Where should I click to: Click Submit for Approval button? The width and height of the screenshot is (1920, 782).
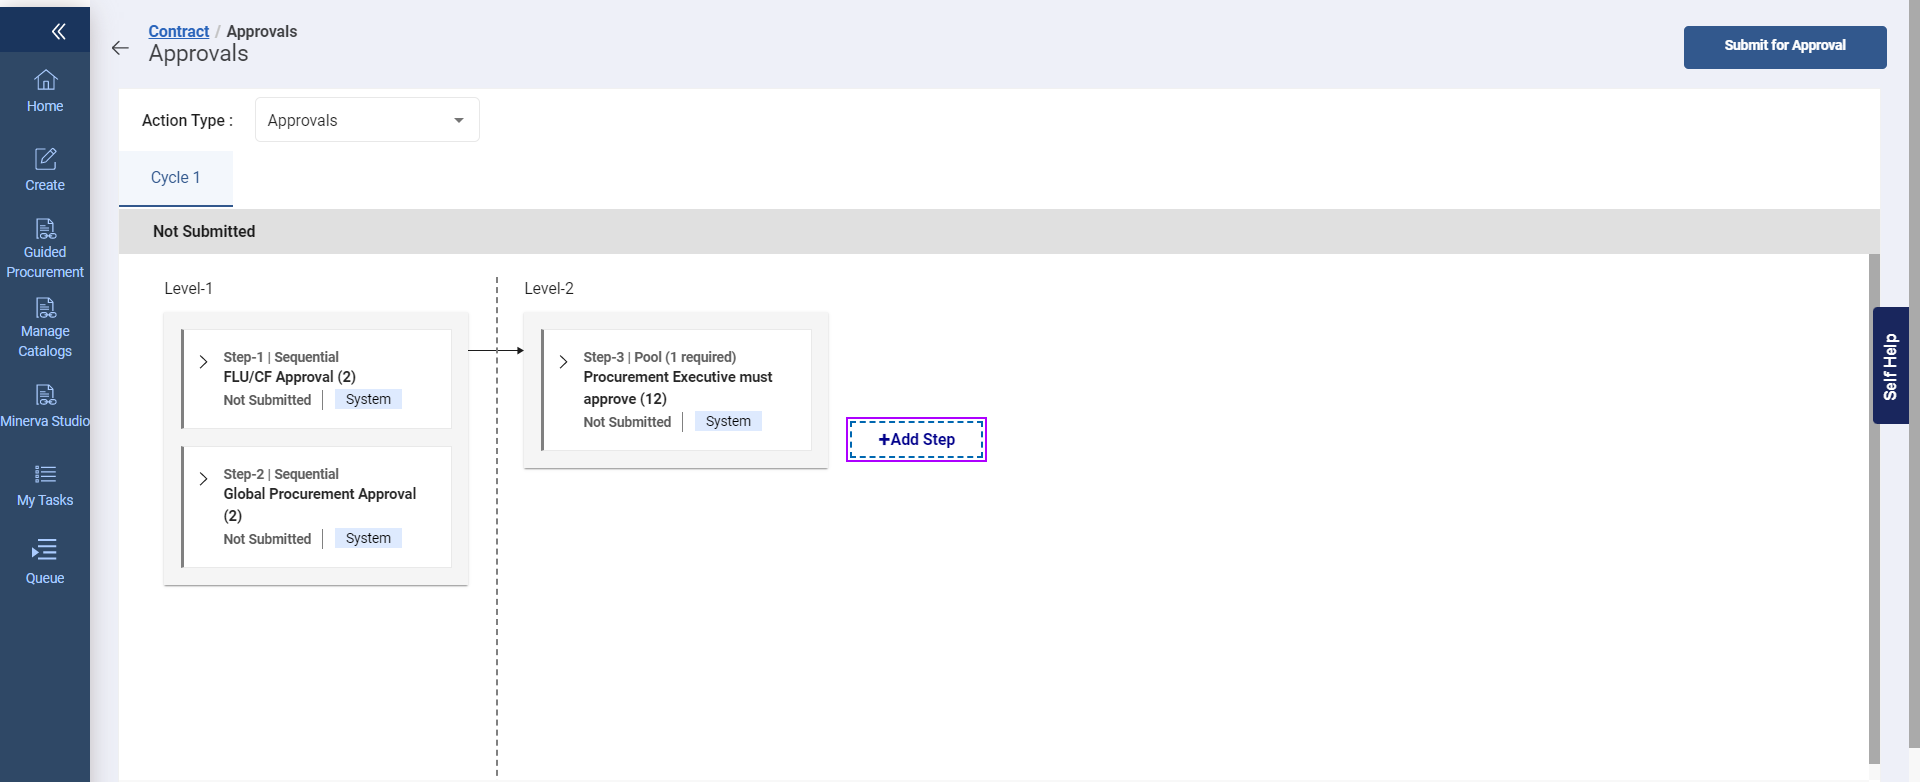coord(1784,47)
